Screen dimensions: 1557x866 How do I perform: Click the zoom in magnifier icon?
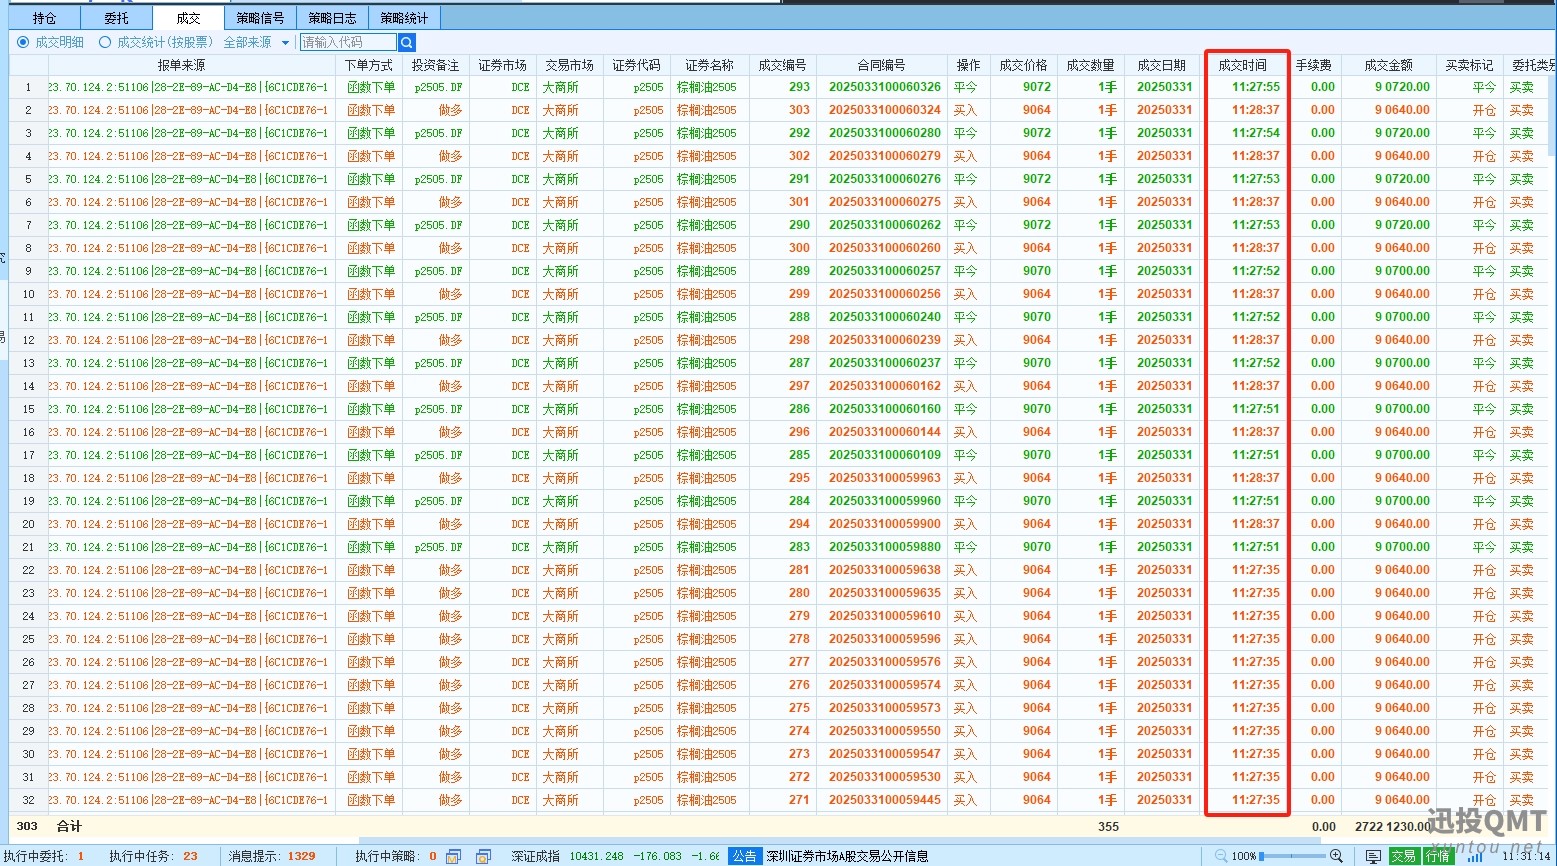[1336, 856]
